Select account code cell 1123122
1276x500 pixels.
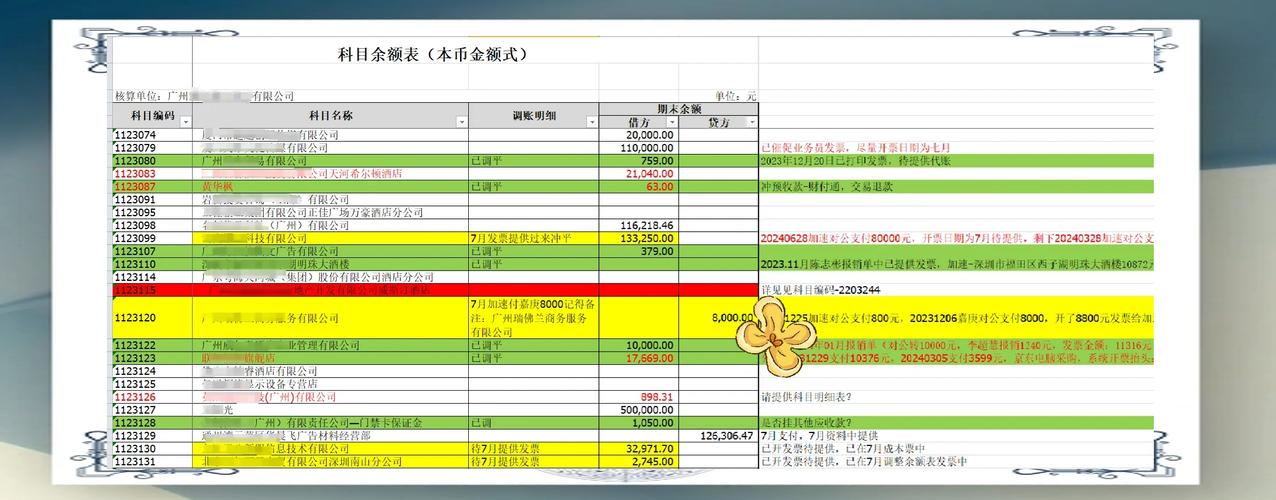pos(152,345)
